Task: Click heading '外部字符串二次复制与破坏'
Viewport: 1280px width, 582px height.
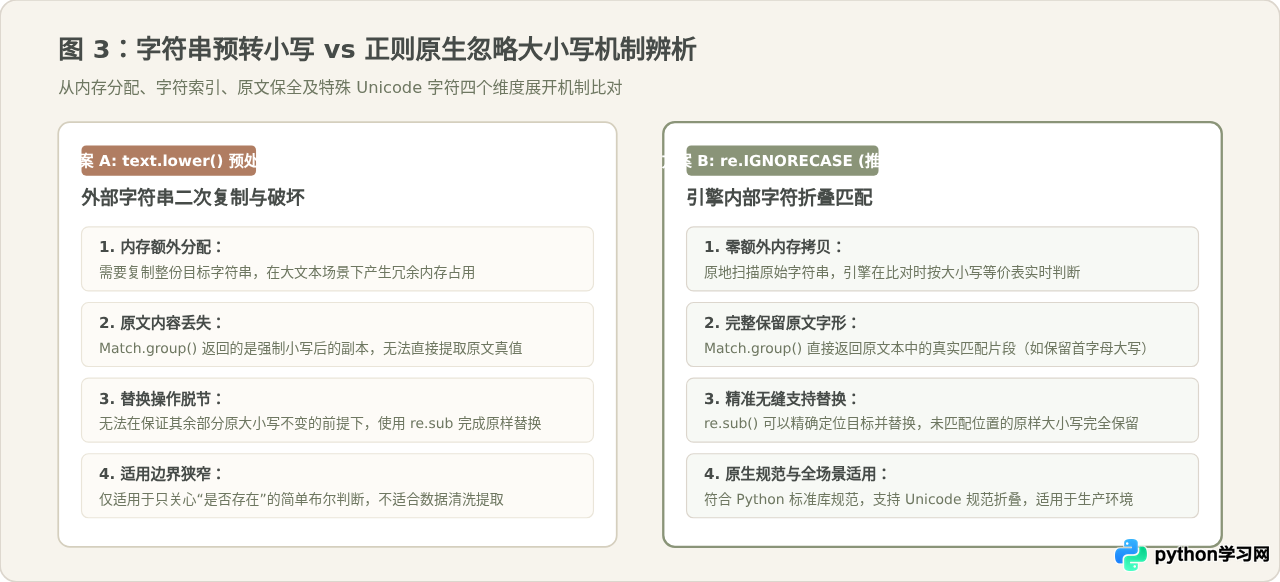Action: click(193, 198)
